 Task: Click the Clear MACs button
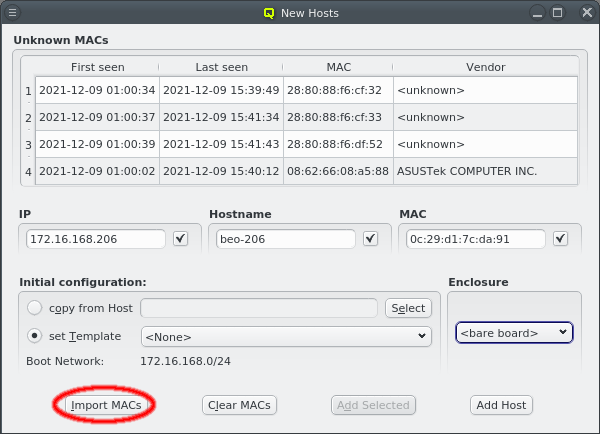(239, 405)
